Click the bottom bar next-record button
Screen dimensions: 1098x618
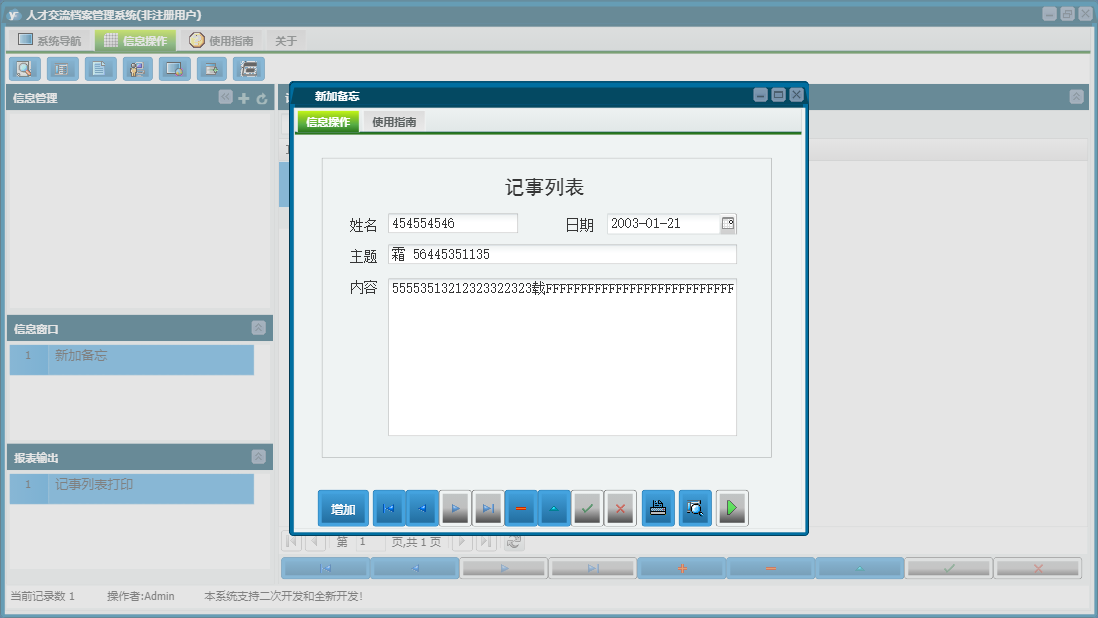pos(504,568)
